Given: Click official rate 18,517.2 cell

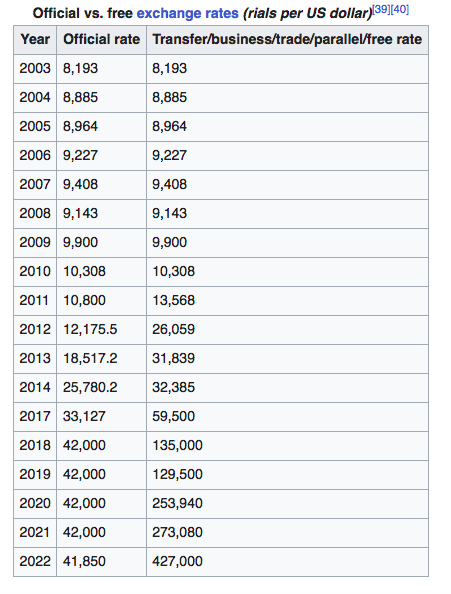Looking at the screenshot, I should coord(101,358).
